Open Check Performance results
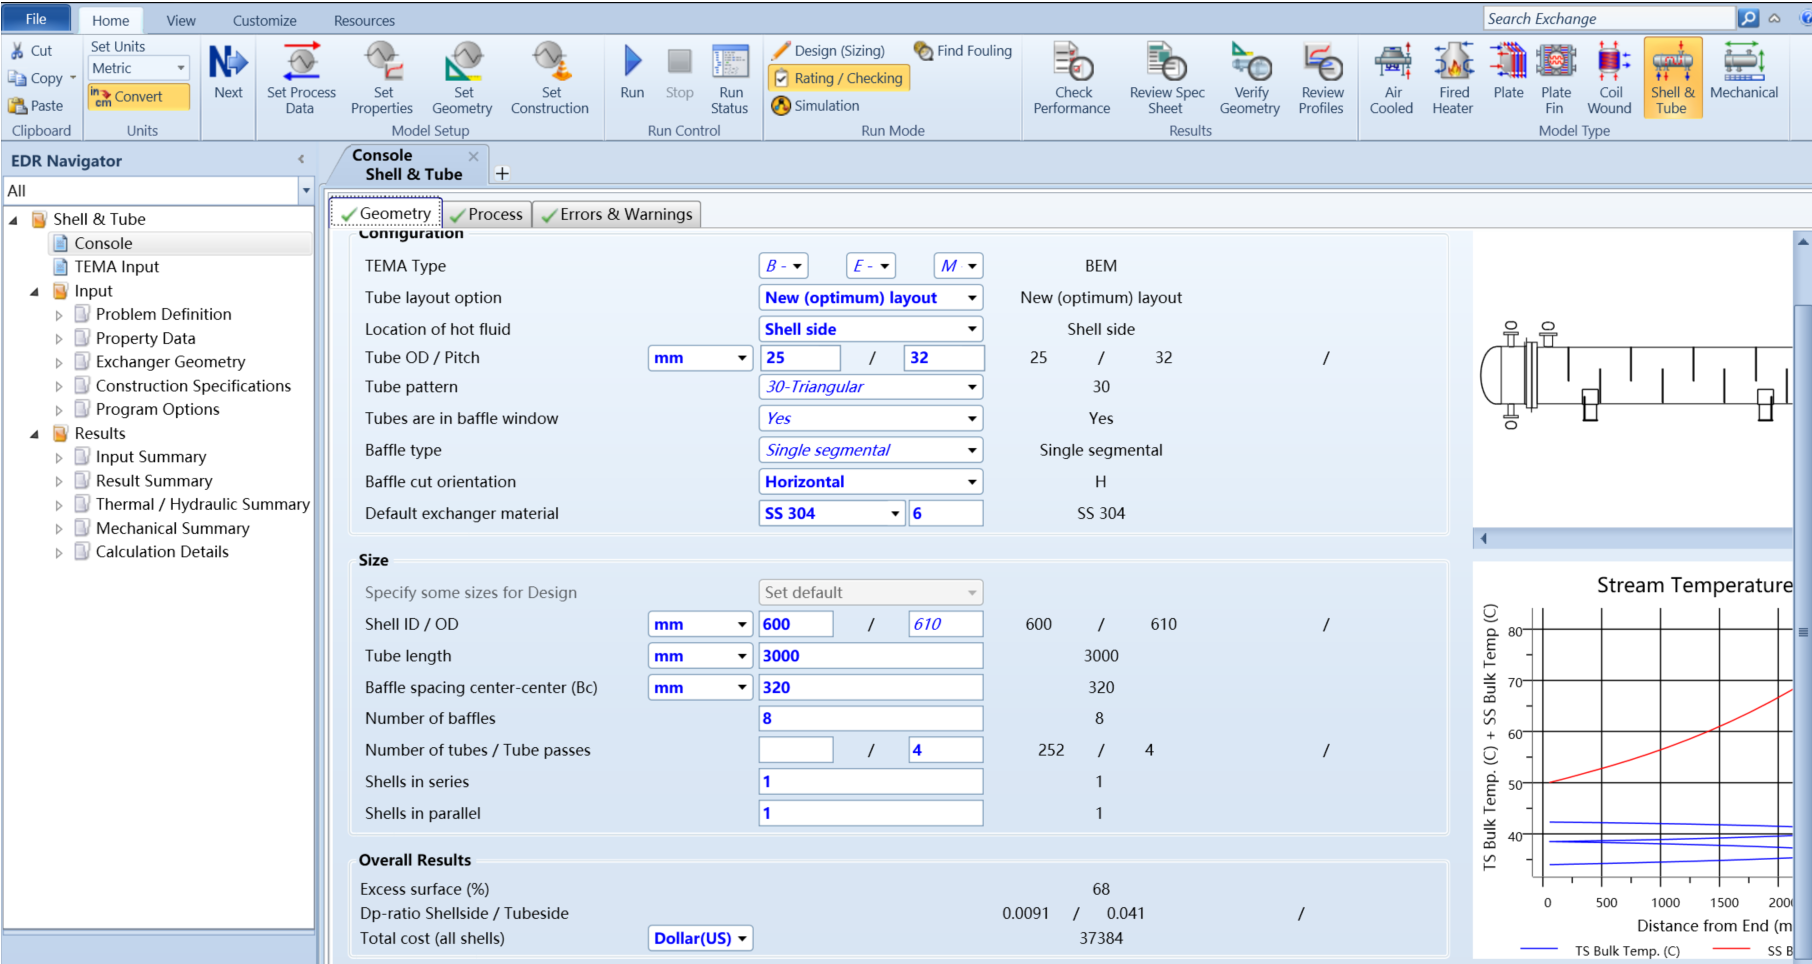The height and width of the screenshot is (964, 1812). (x=1072, y=78)
